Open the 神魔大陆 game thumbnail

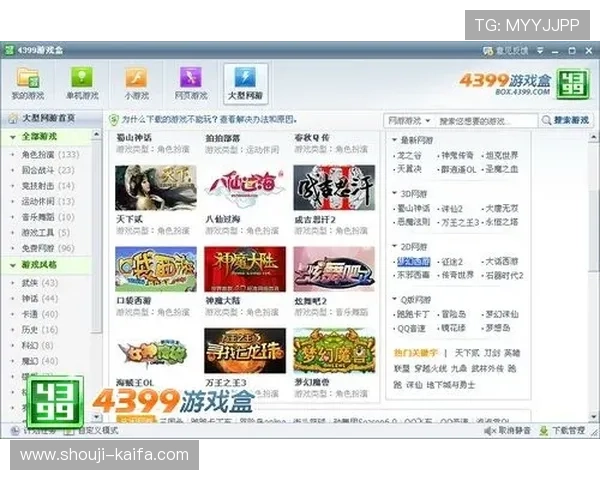[x=245, y=269]
